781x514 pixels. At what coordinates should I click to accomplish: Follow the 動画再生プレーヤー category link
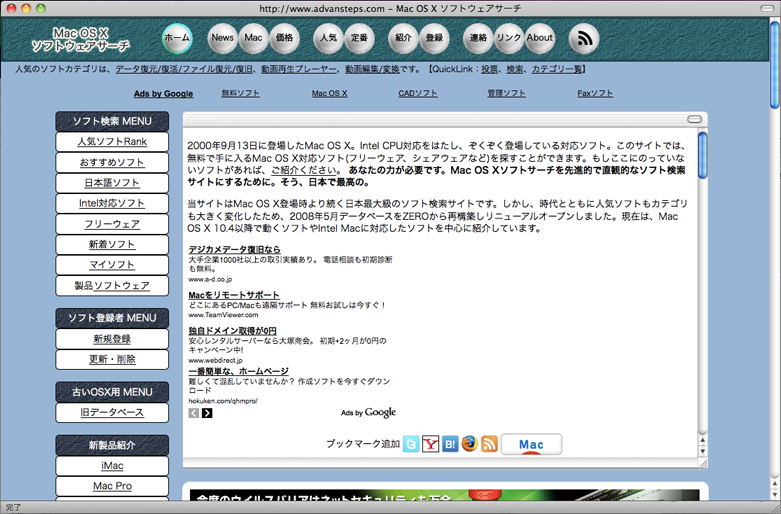pyautogui.click(x=298, y=69)
